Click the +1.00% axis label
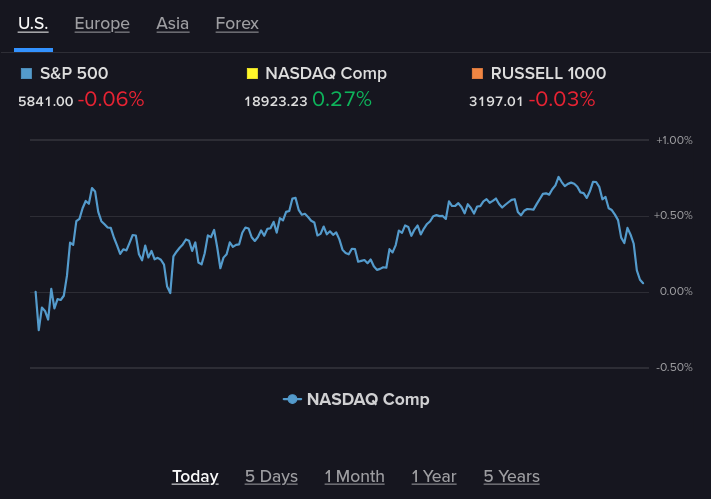The image size is (711, 499). point(674,140)
